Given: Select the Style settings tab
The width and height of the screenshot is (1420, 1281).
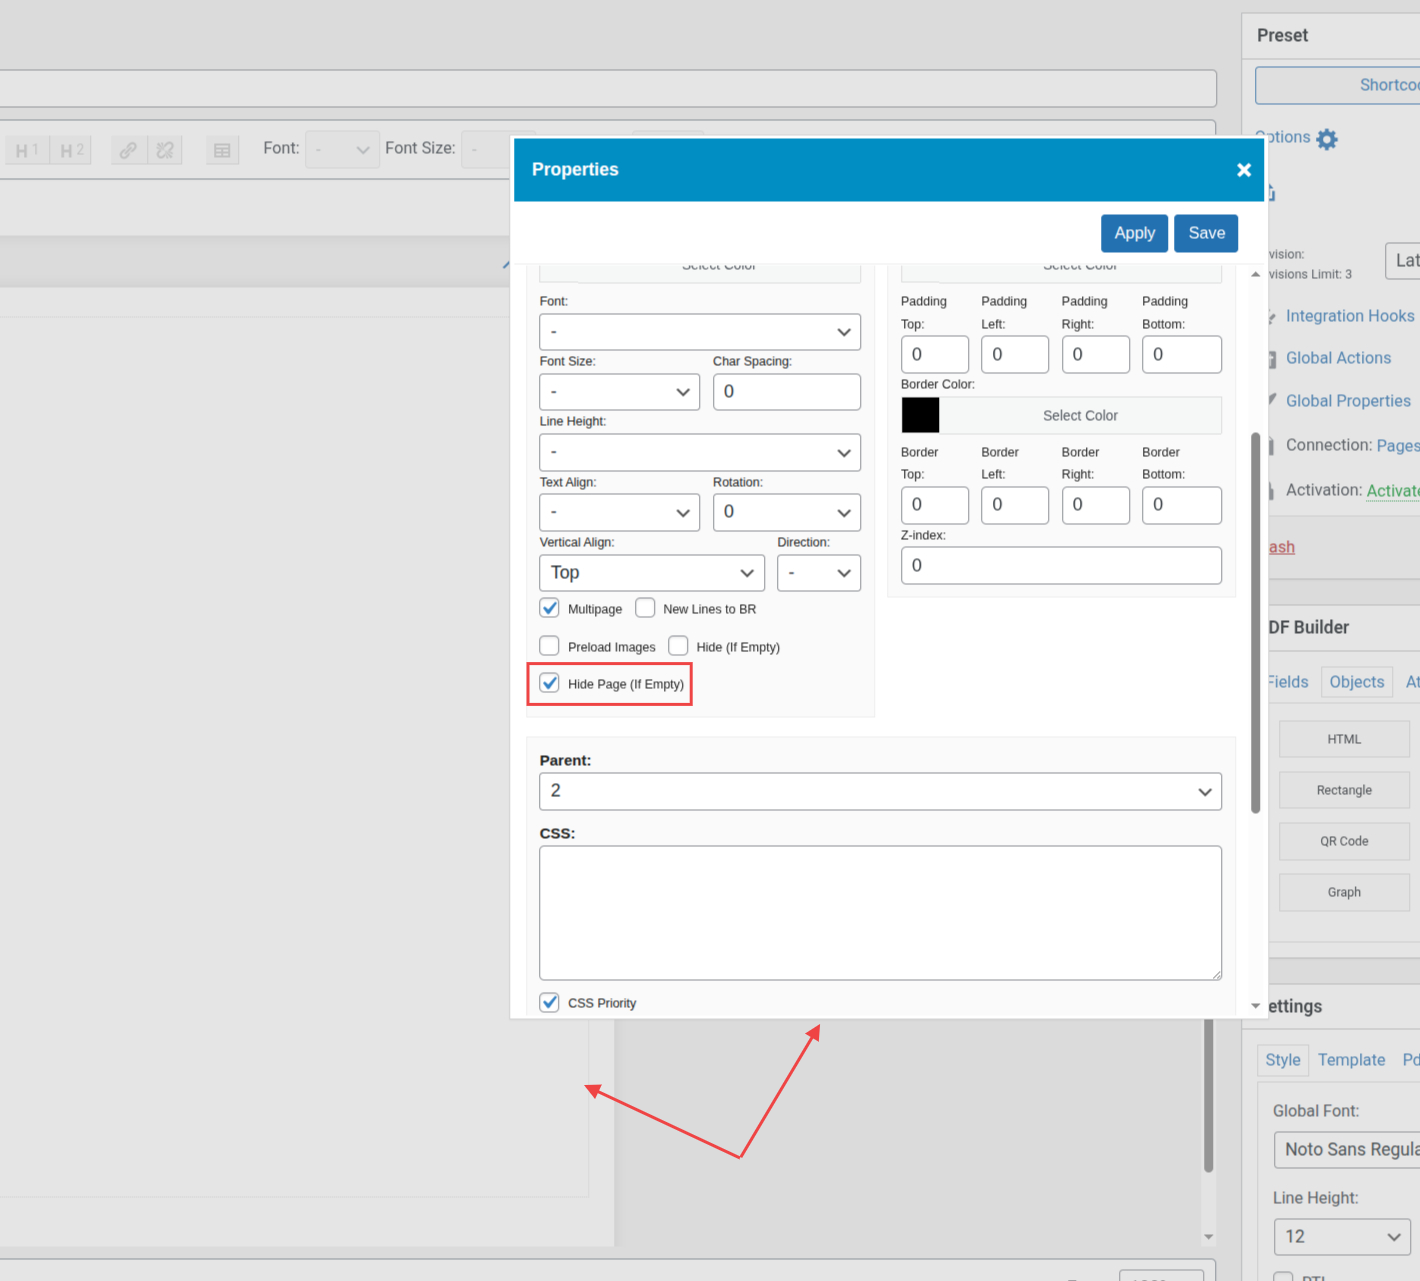Looking at the screenshot, I should (1283, 1060).
